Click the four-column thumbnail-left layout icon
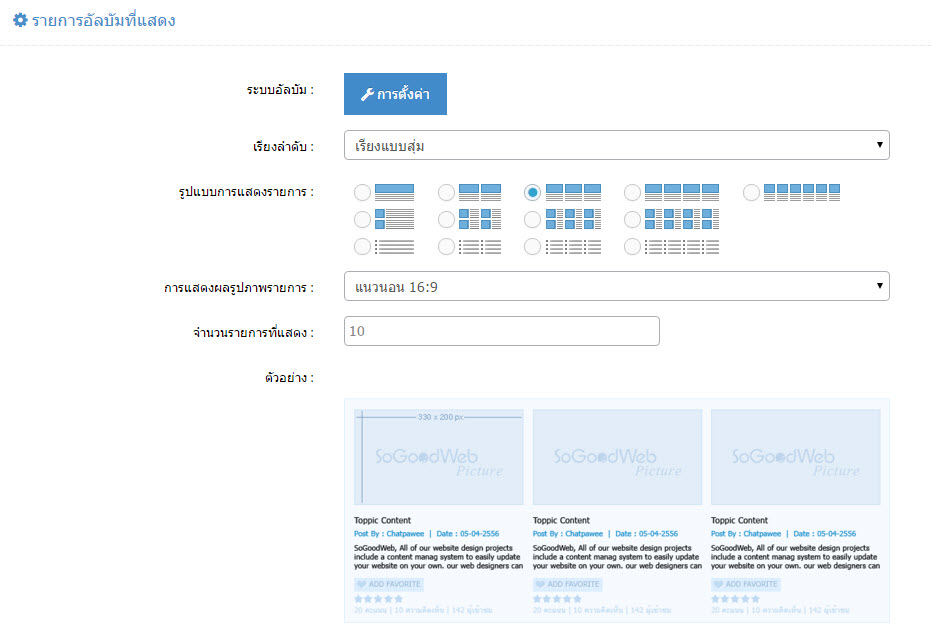 682,219
